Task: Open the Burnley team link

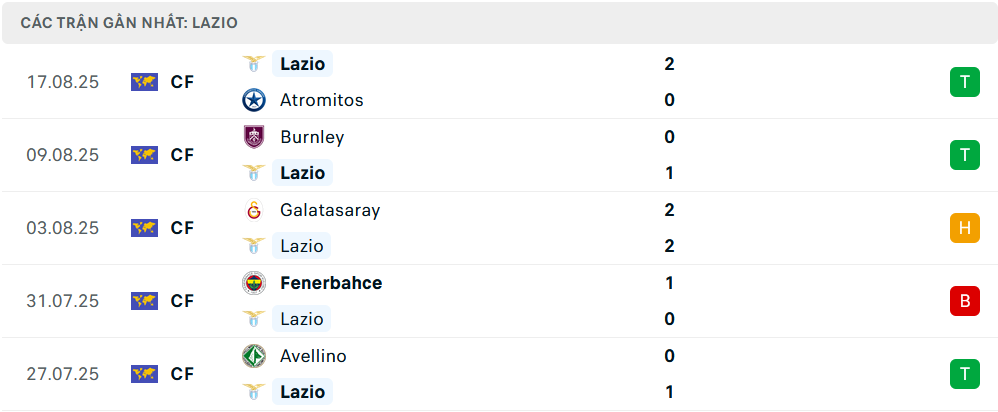Action: (312, 137)
